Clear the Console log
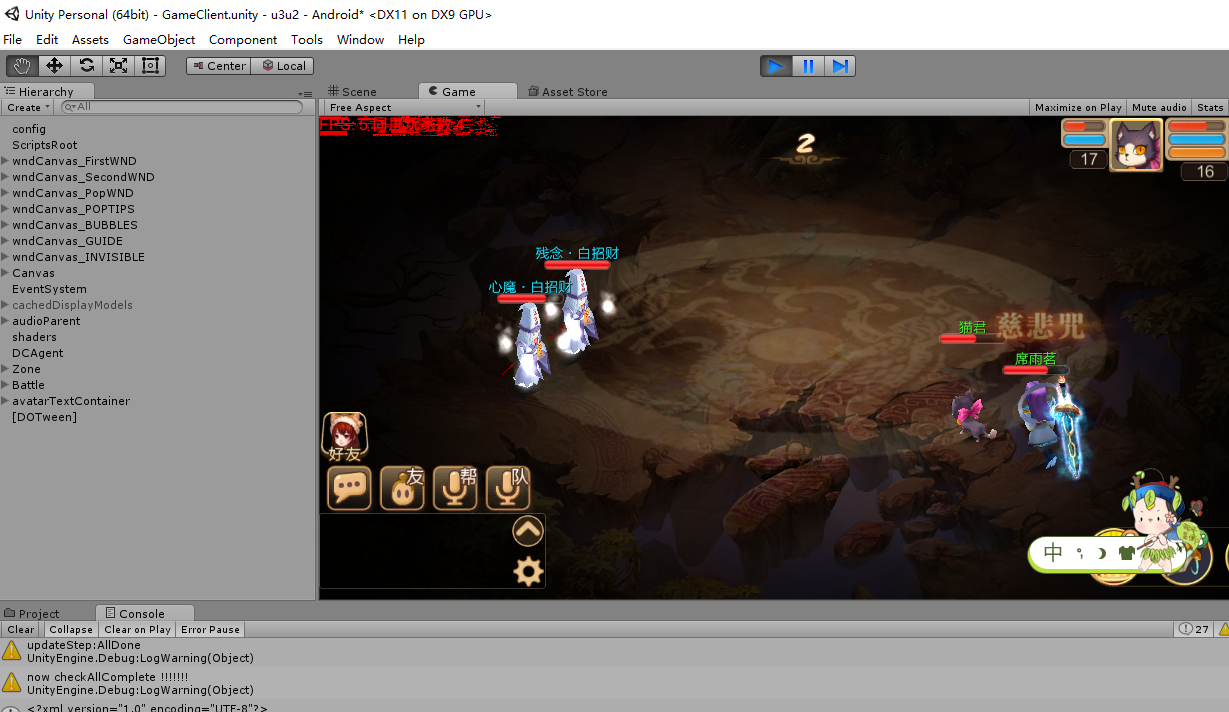 (20, 629)
